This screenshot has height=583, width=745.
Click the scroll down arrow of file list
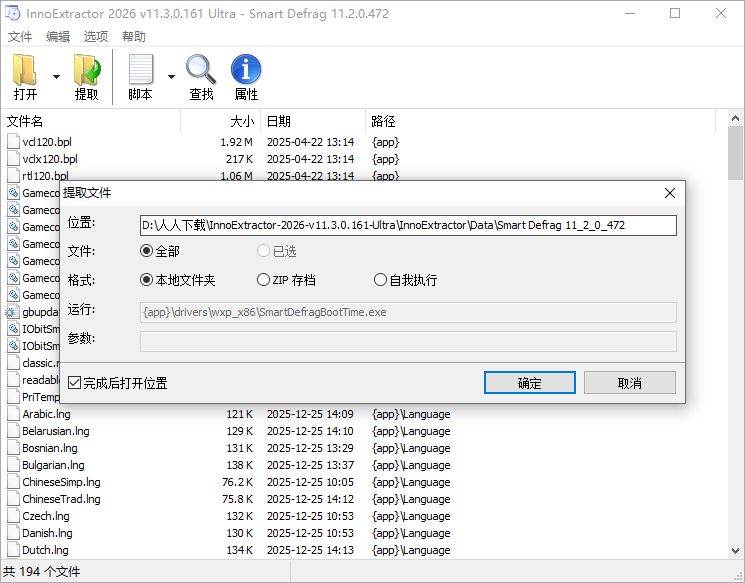(x=735, y=551)
